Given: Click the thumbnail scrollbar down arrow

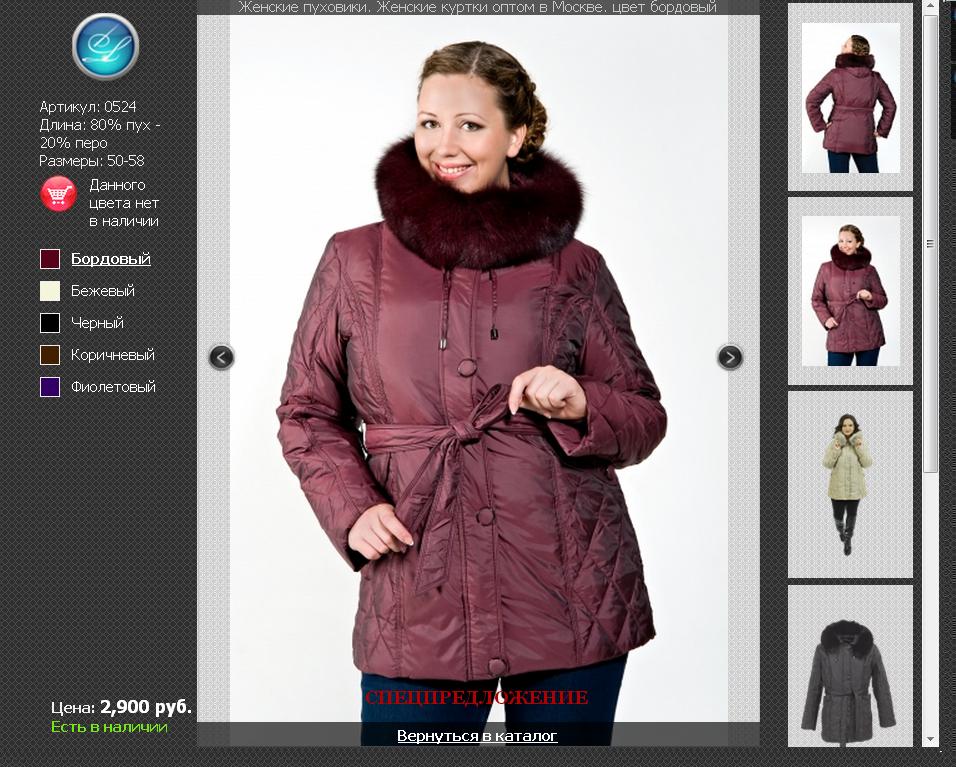Looking at the screenshot, I should click(931, 739).
